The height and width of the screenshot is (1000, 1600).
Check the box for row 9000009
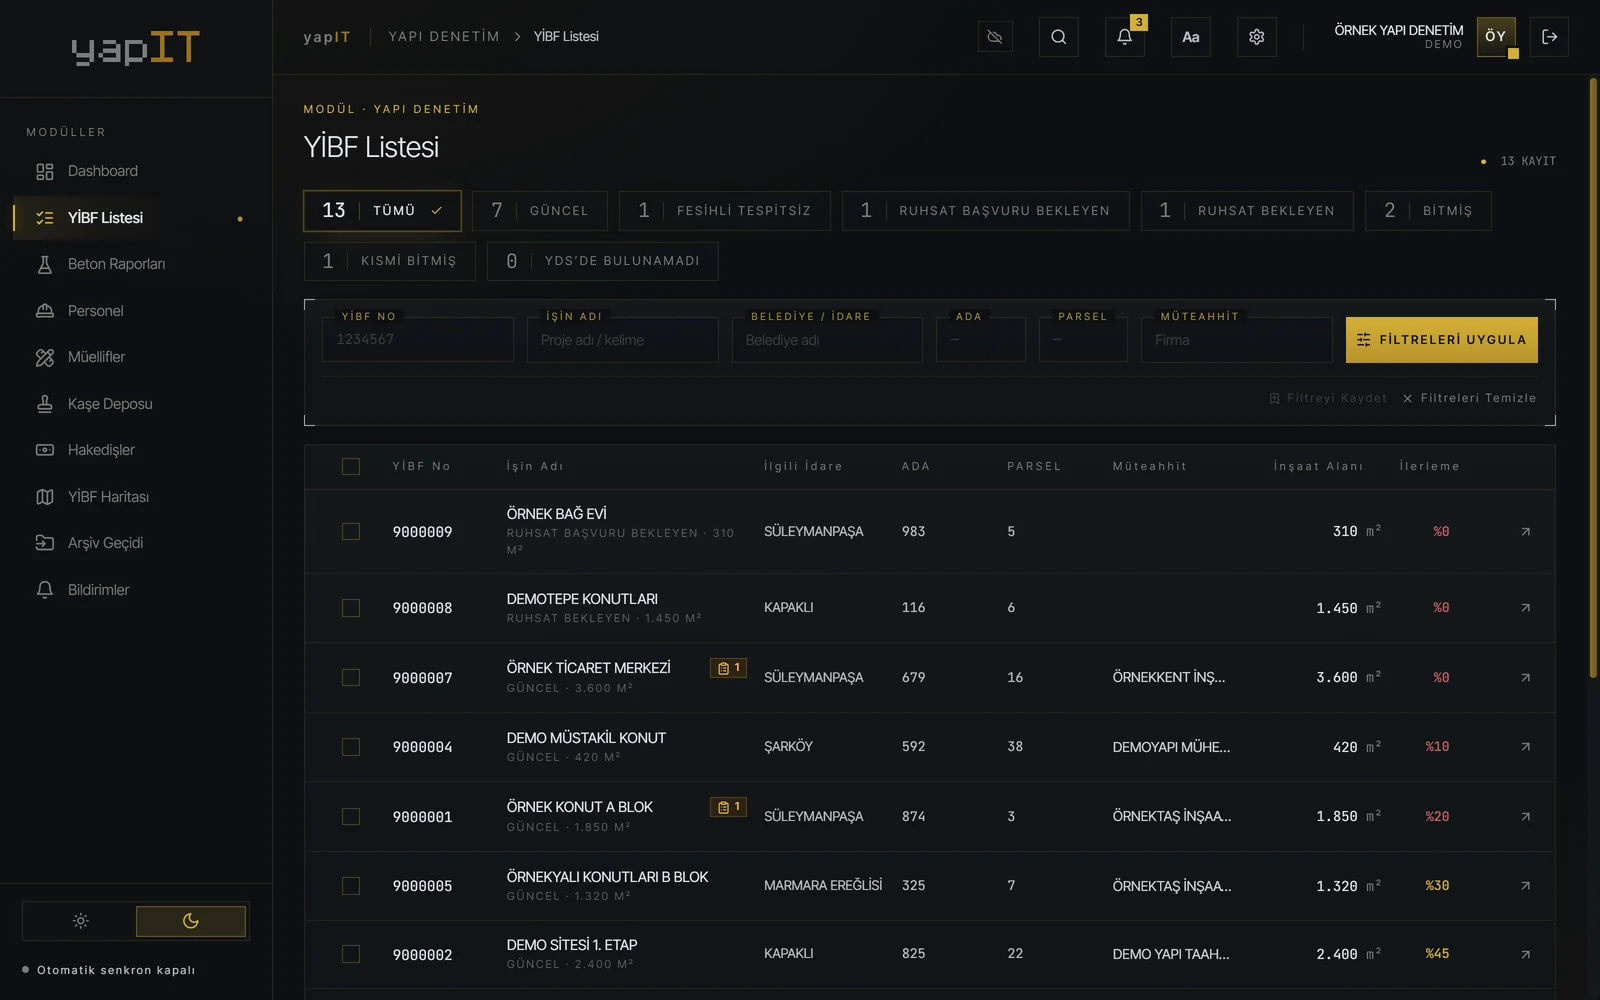[x=351, y=532]
